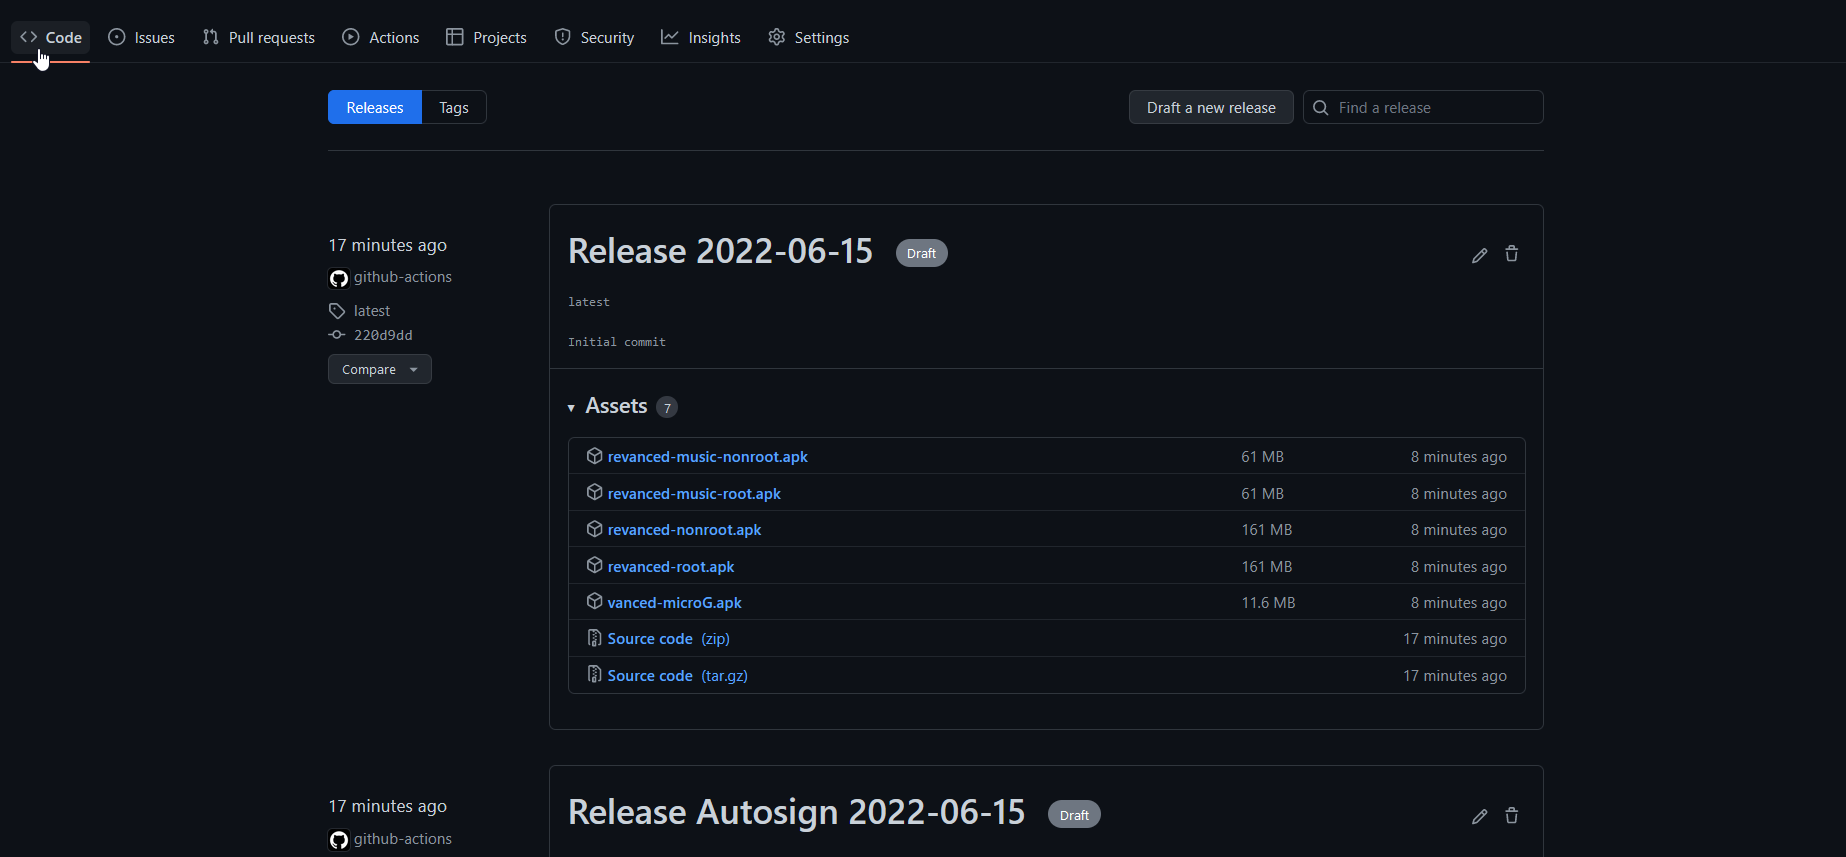Image resolution: width=1846 pixels, height=857 pixels.
Task: Click pencil icon for Release Autosign 2022-06-15
Action: click(x=1480, y=816)
